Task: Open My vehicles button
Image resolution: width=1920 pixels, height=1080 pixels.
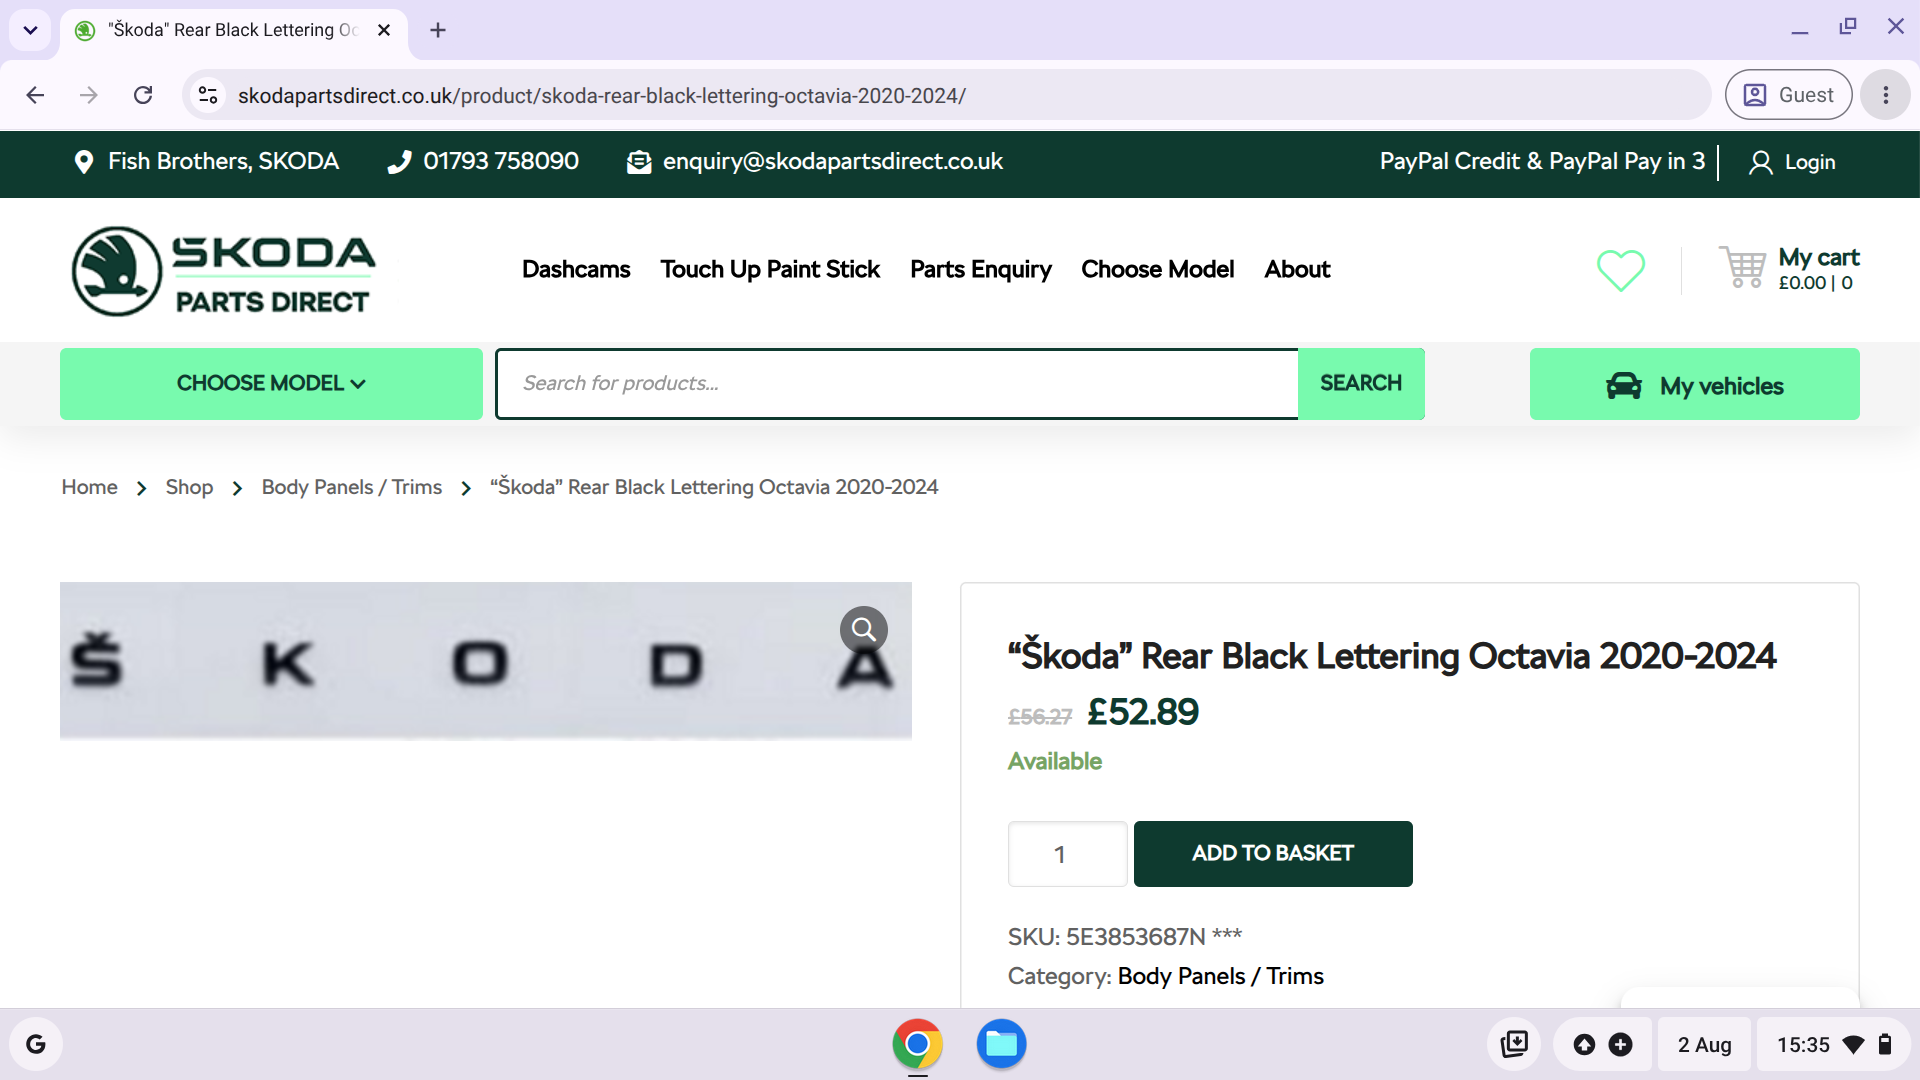Action: pyautogui.click(x=1695, y=384)
